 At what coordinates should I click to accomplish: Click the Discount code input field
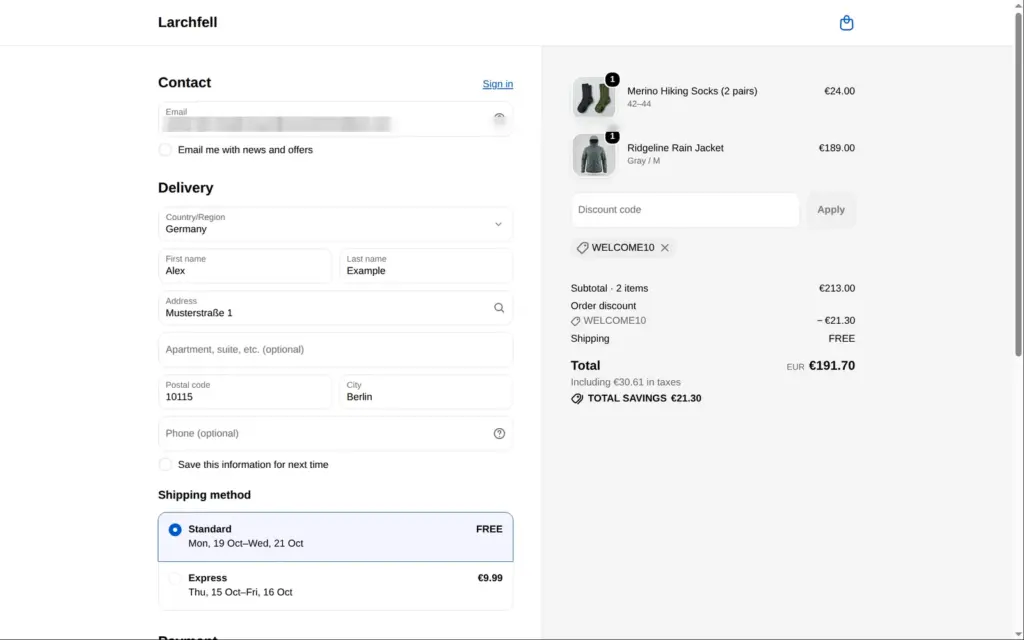point(685,210)
